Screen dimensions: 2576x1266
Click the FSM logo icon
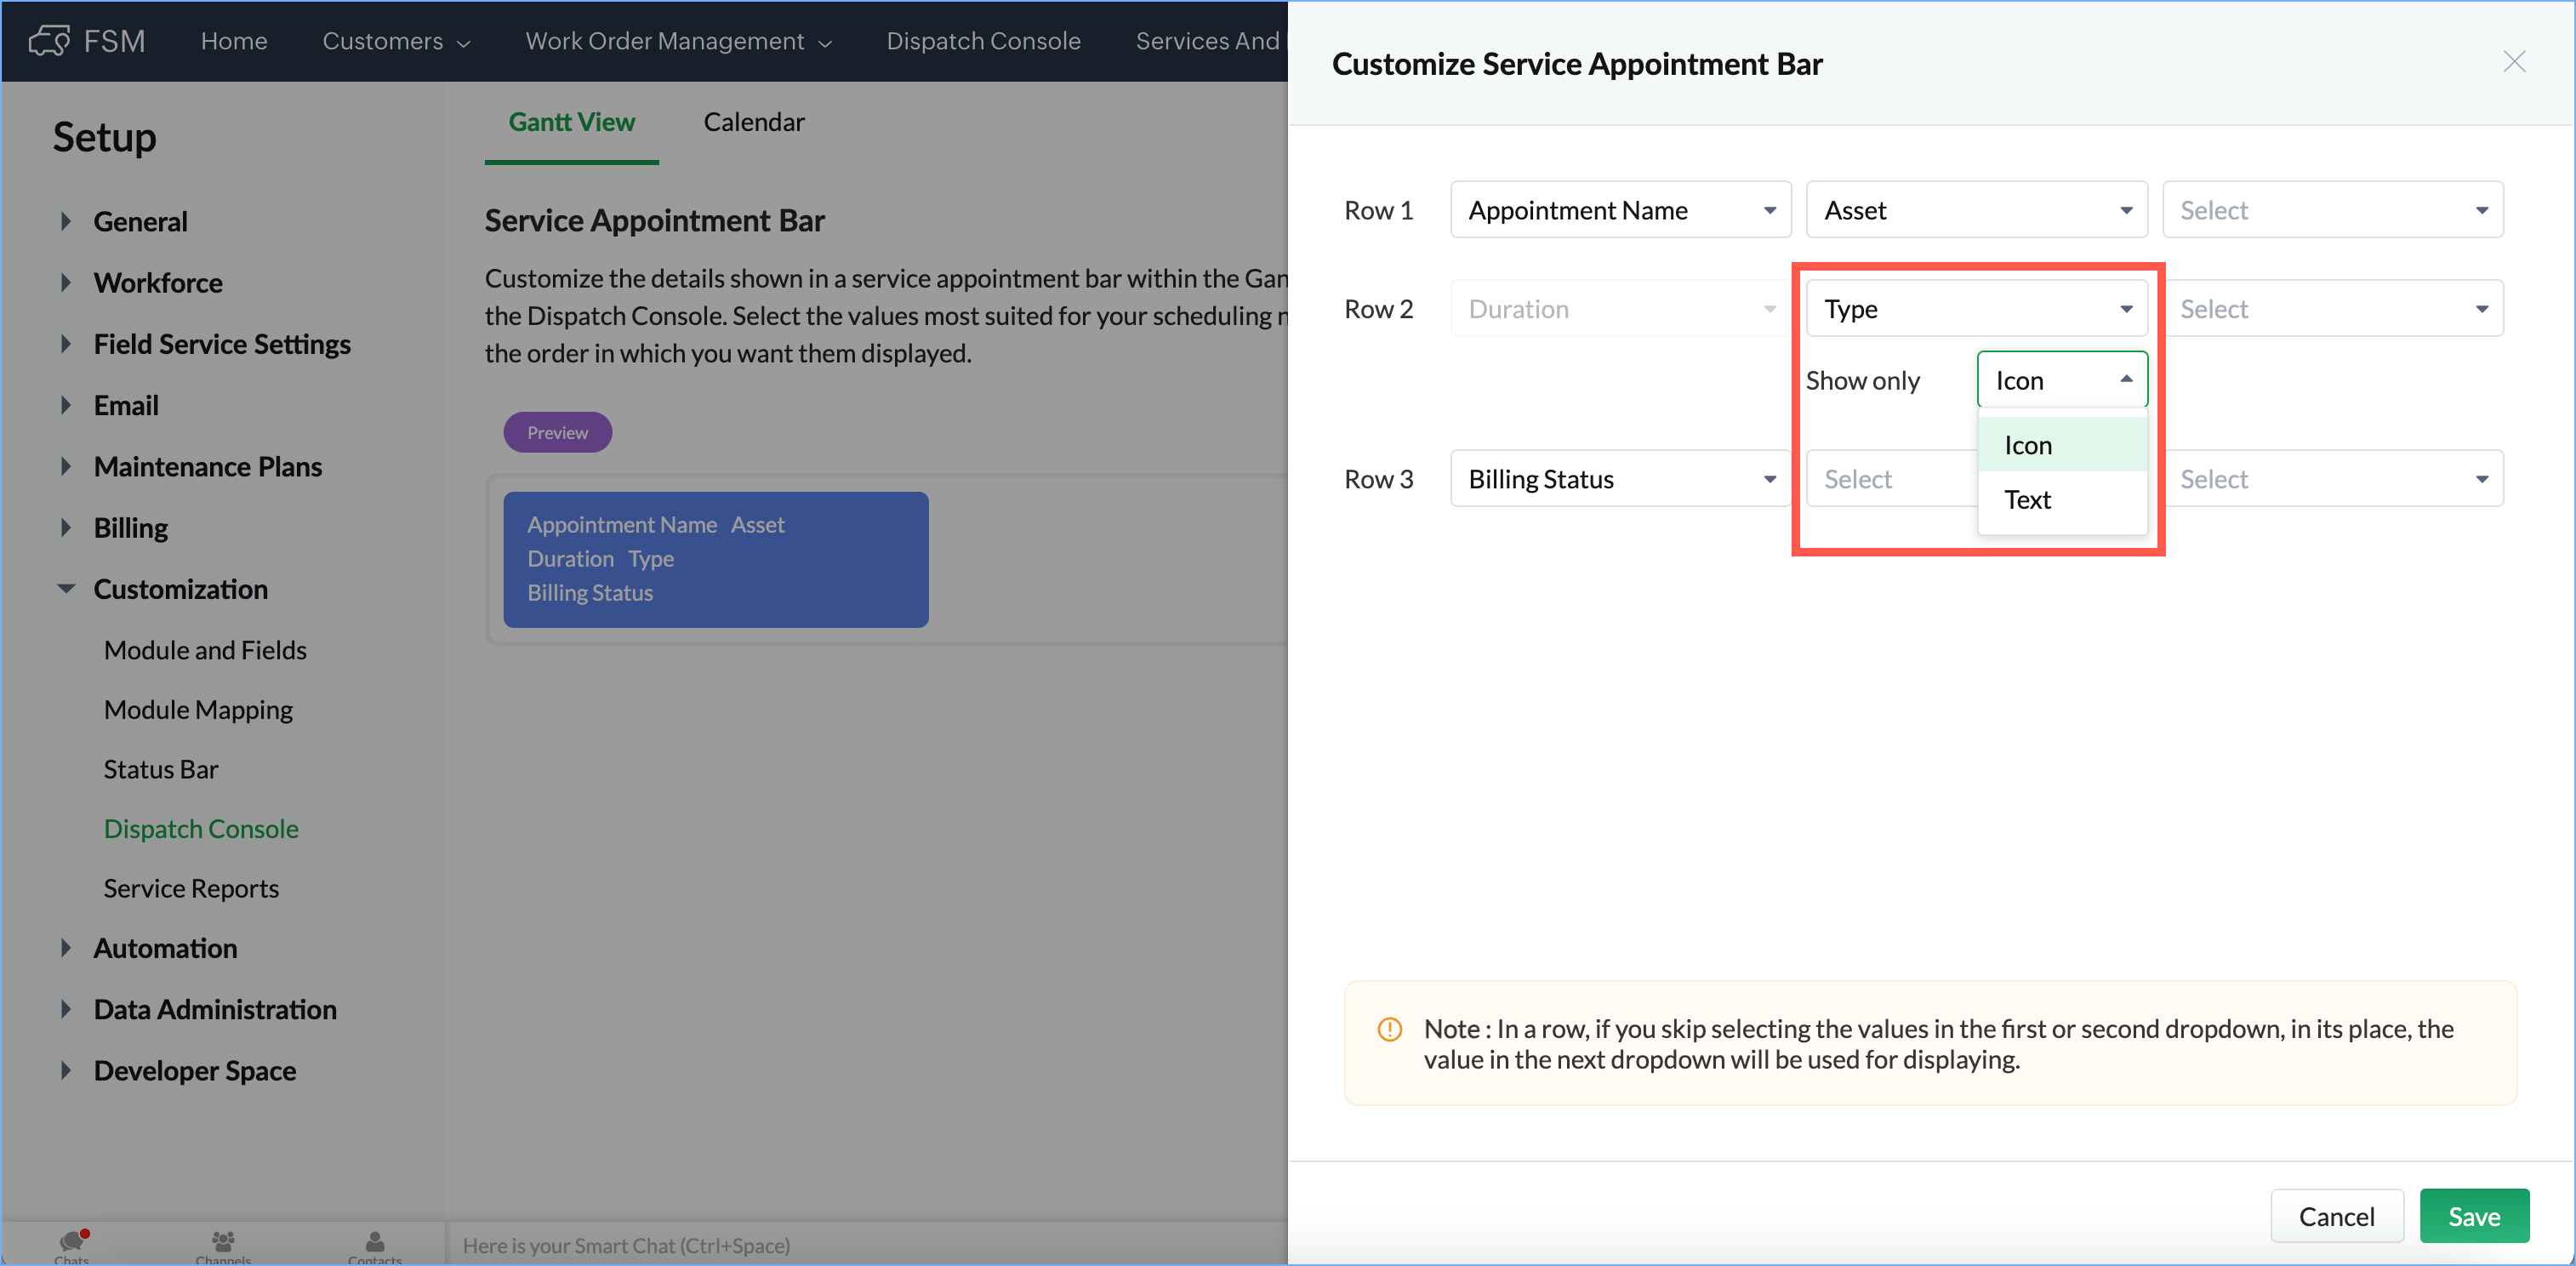point(49,41)
